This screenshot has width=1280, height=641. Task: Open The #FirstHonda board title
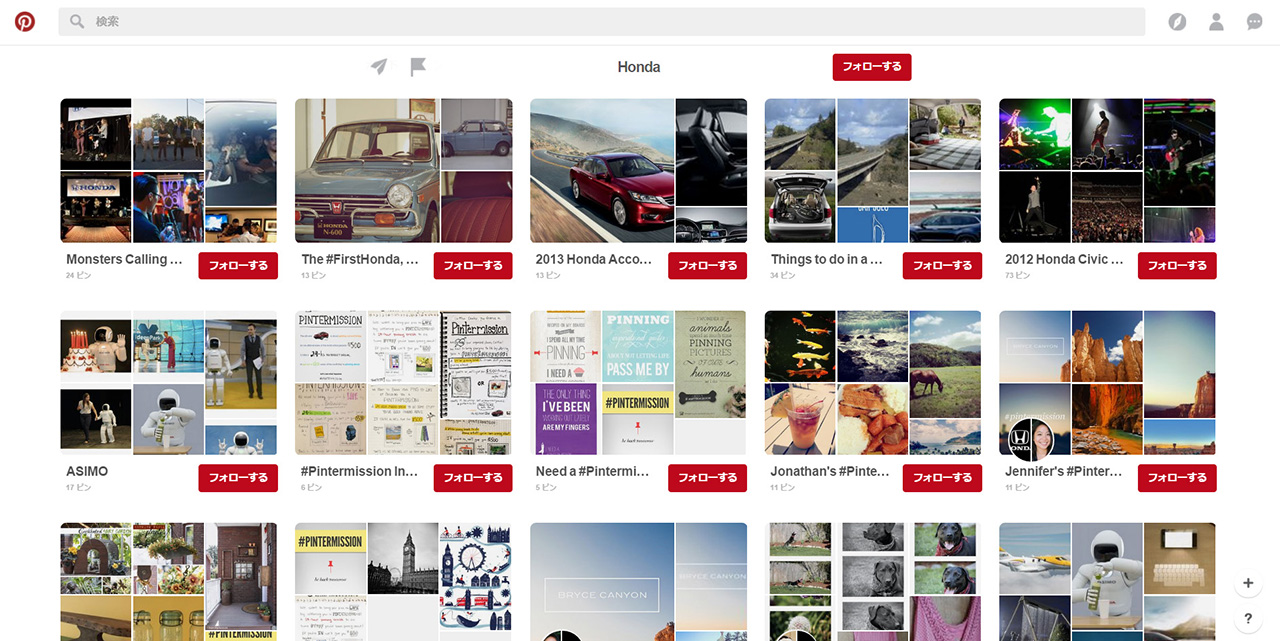pos(360,259)
